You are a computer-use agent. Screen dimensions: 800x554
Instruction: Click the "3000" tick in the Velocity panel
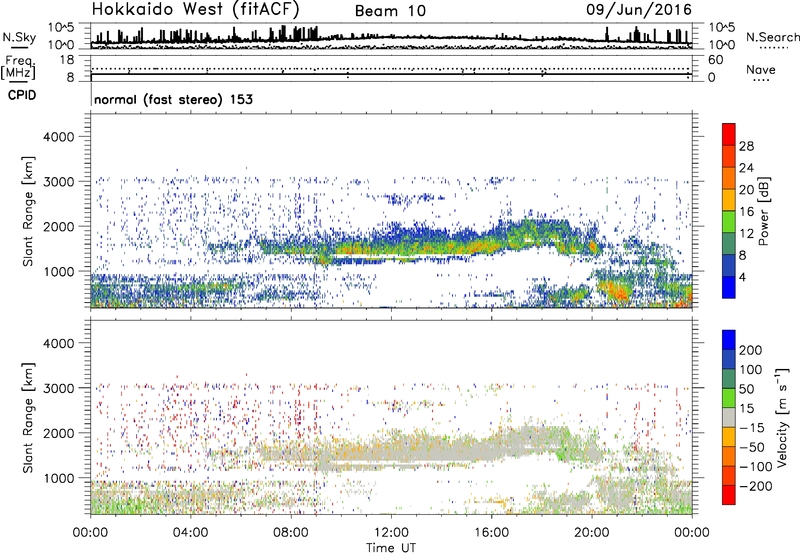click(58, 388)
